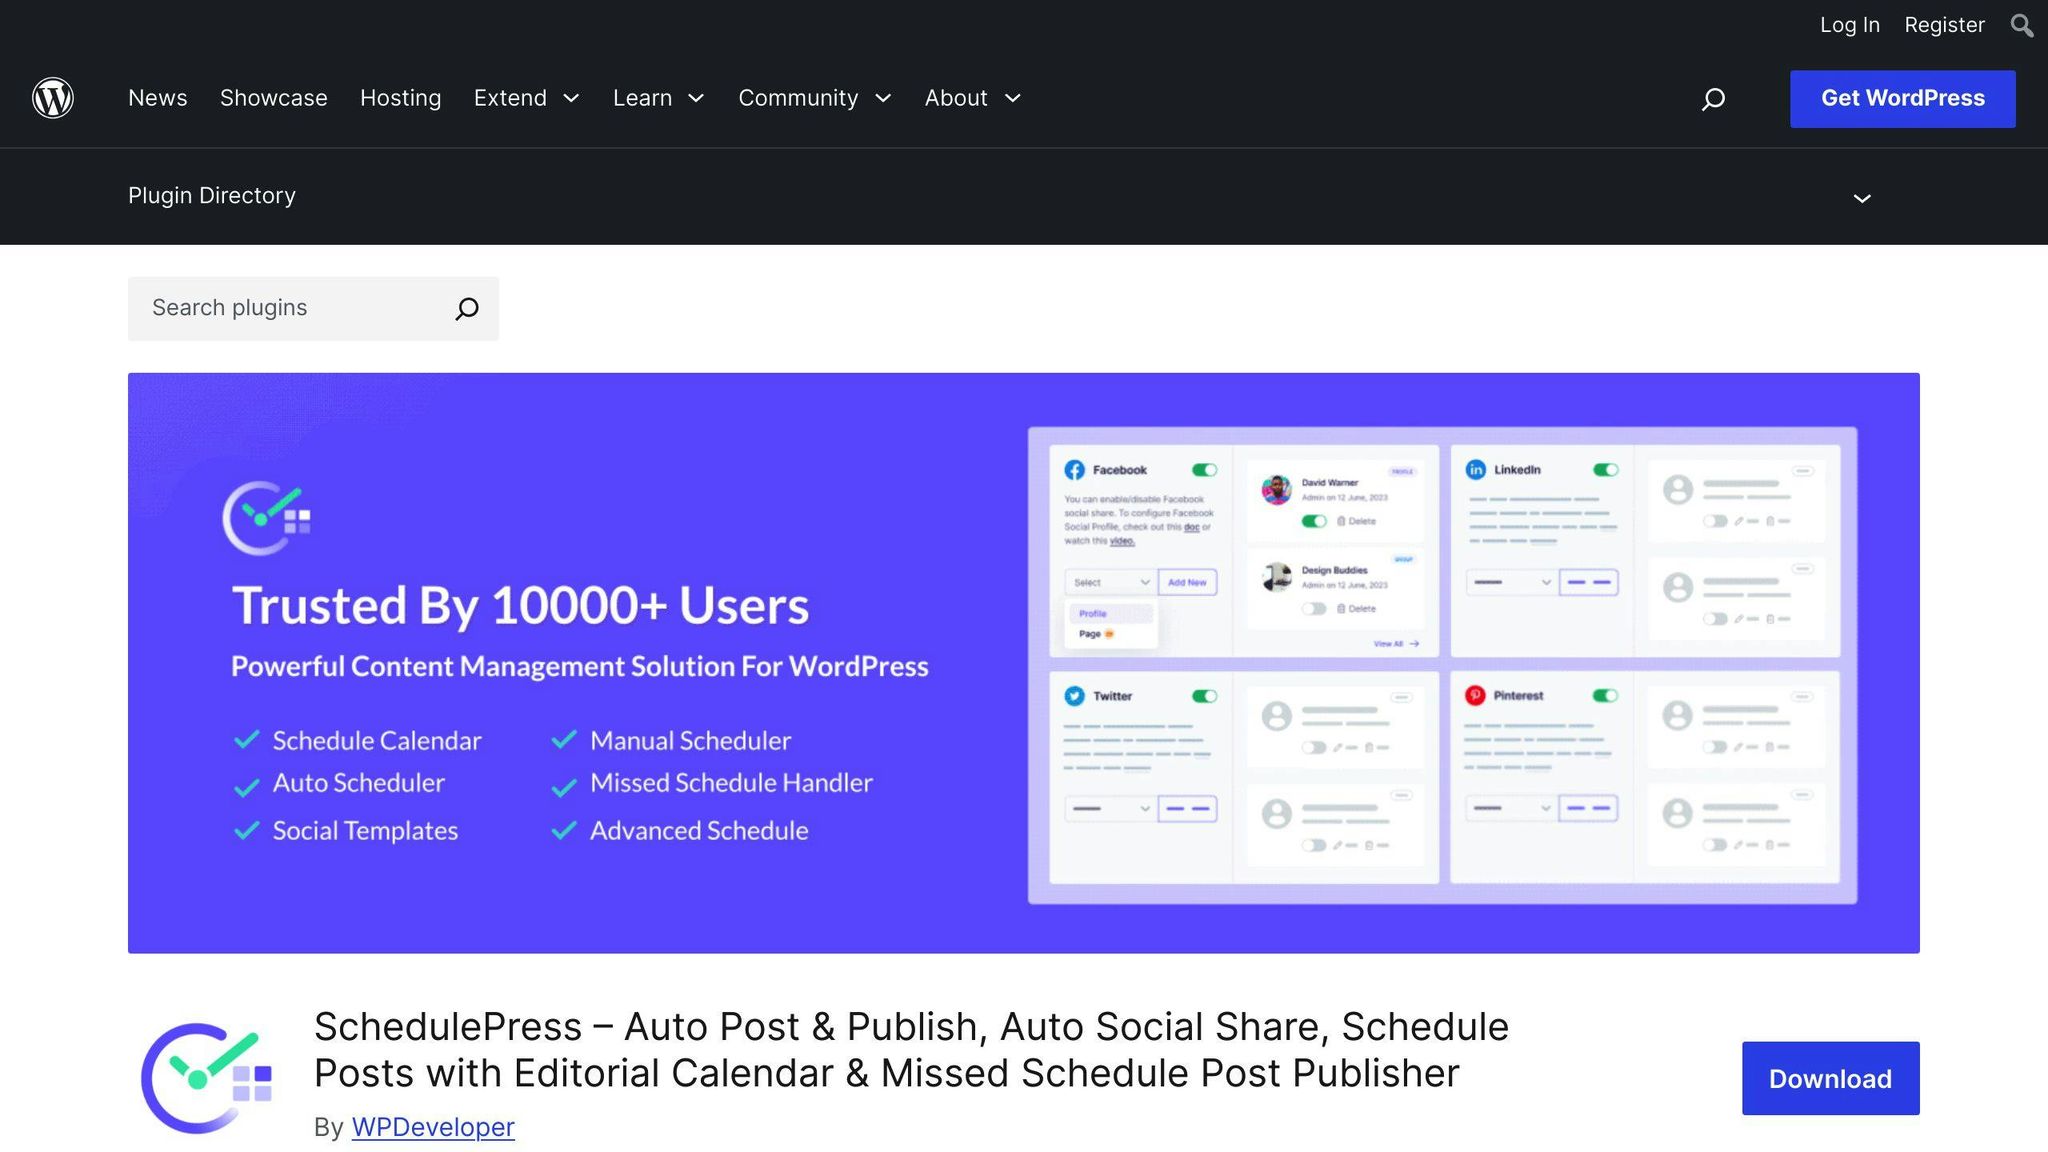Image resolution: width=2048 pixels, height=1152 pixels.
Task: Submit search with the plugin search icon
Action: click(x=467, y=308)
